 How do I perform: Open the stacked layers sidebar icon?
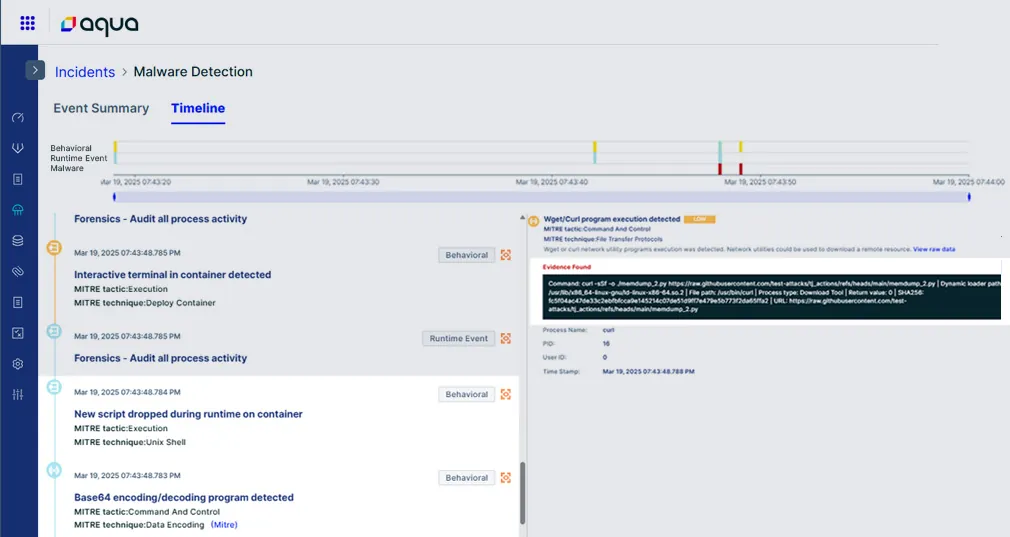[18, 241]
